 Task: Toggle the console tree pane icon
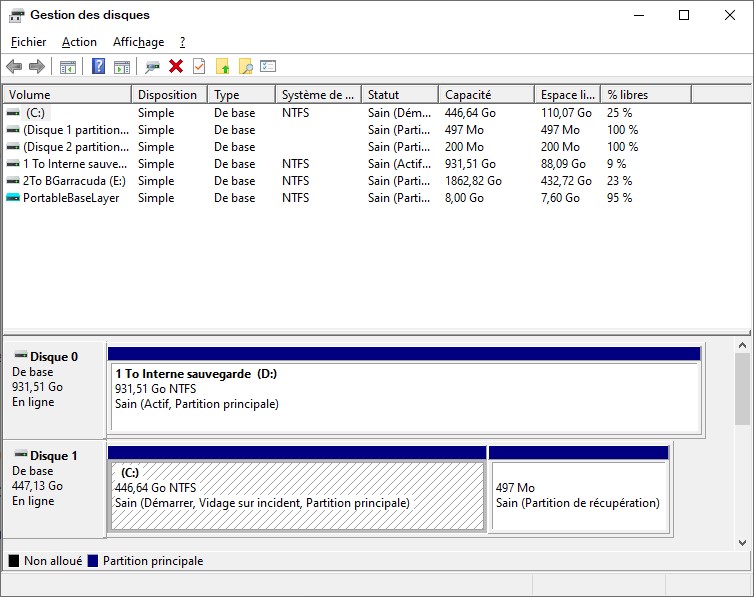pos(68,66)
